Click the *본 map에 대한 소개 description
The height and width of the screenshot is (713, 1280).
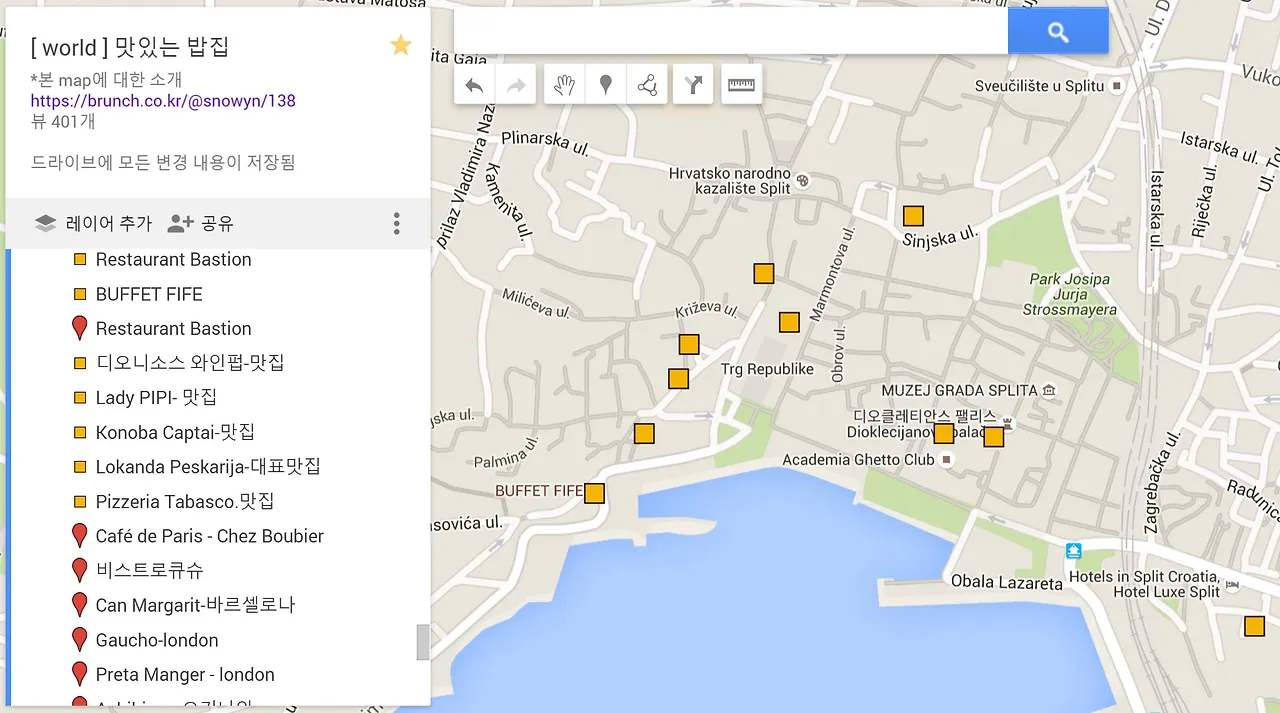[106, 79]
